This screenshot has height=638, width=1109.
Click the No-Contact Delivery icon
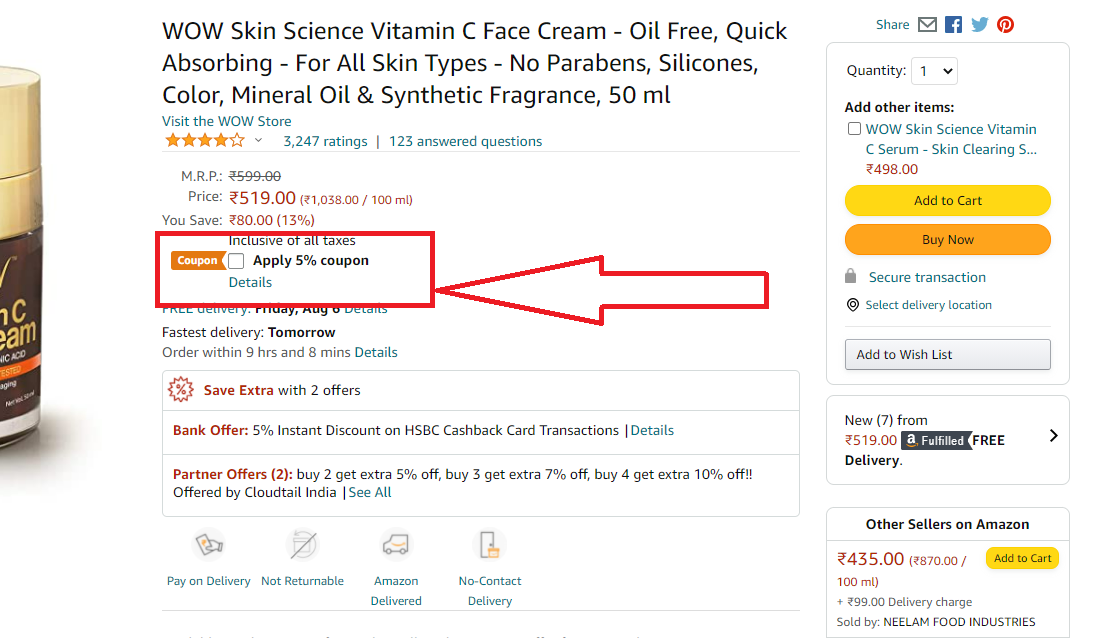coord(489,545)
